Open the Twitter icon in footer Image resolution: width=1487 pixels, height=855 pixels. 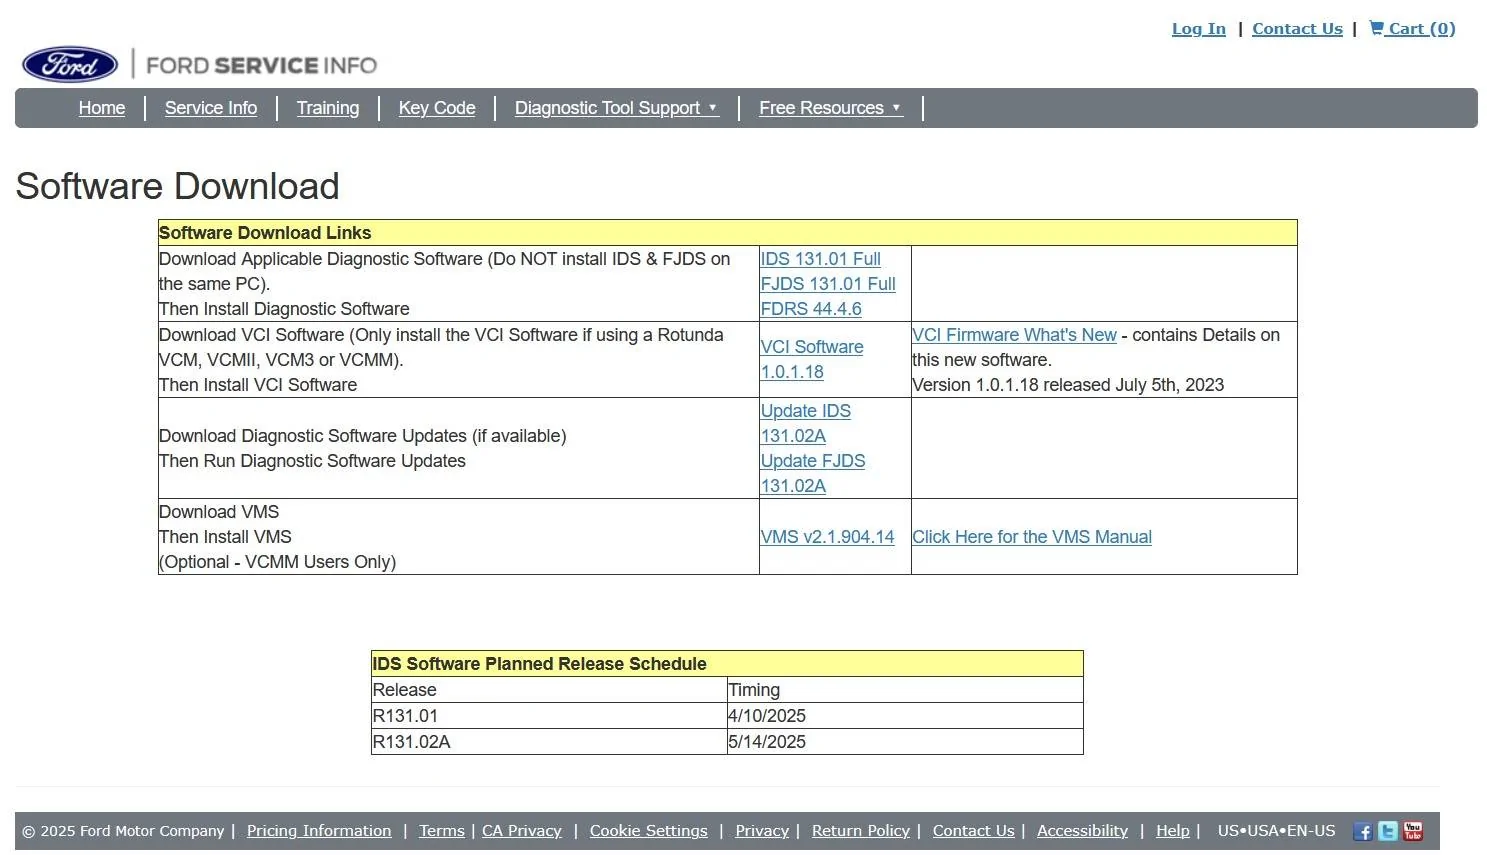pyautogui.click(x=1388, y=831)
